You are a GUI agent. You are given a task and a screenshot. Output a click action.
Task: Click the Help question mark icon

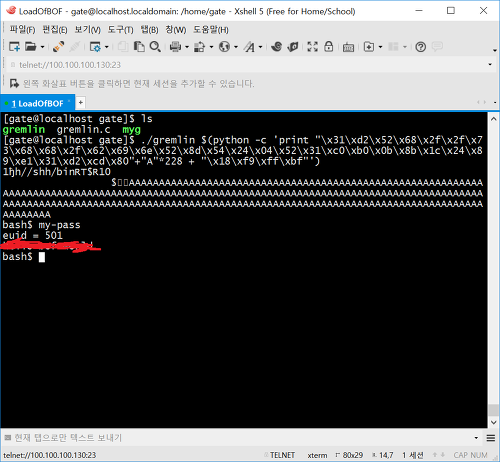[421, 47]
